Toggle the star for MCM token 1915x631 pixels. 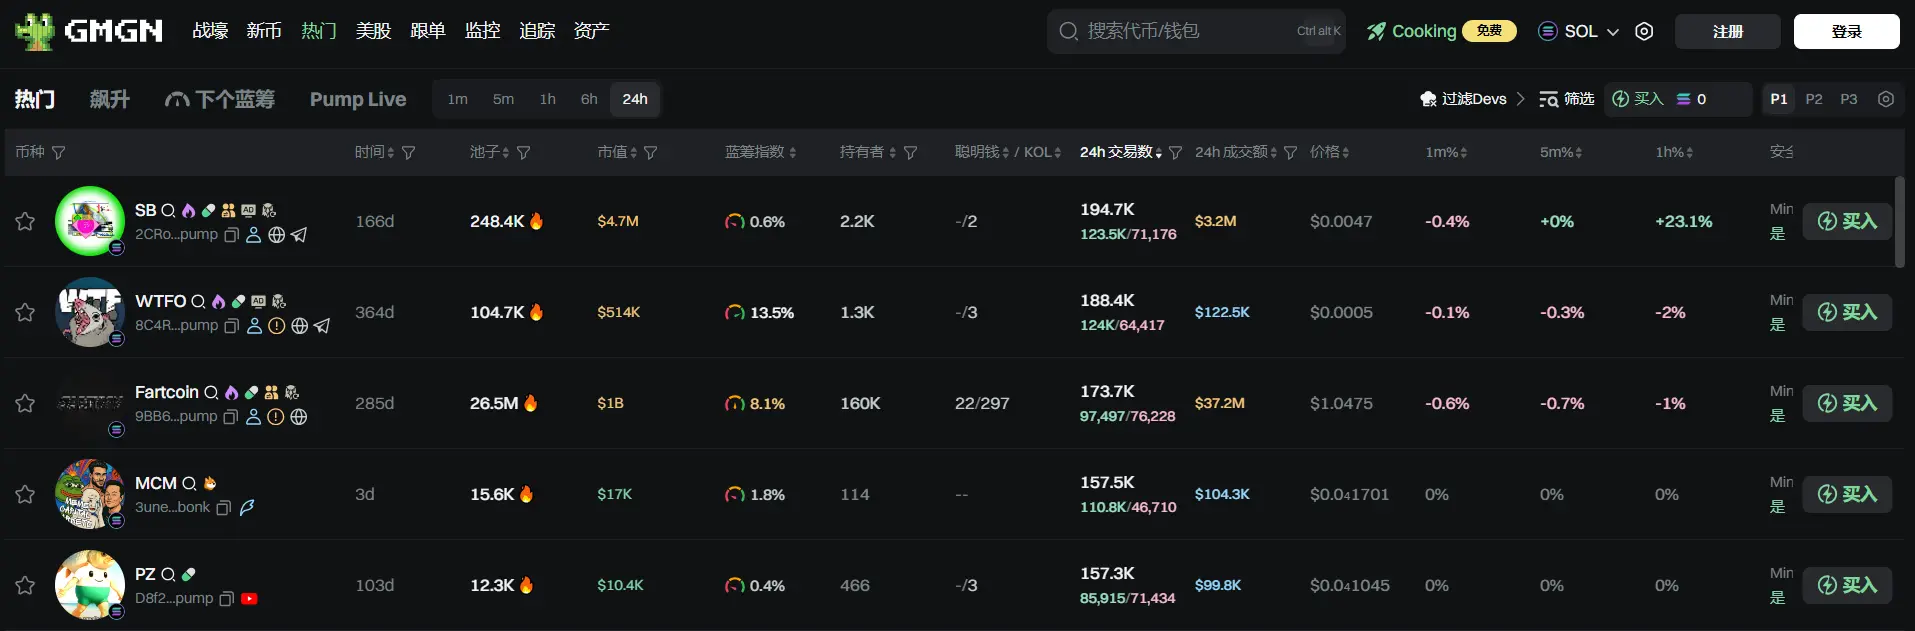tap(25, 494)
